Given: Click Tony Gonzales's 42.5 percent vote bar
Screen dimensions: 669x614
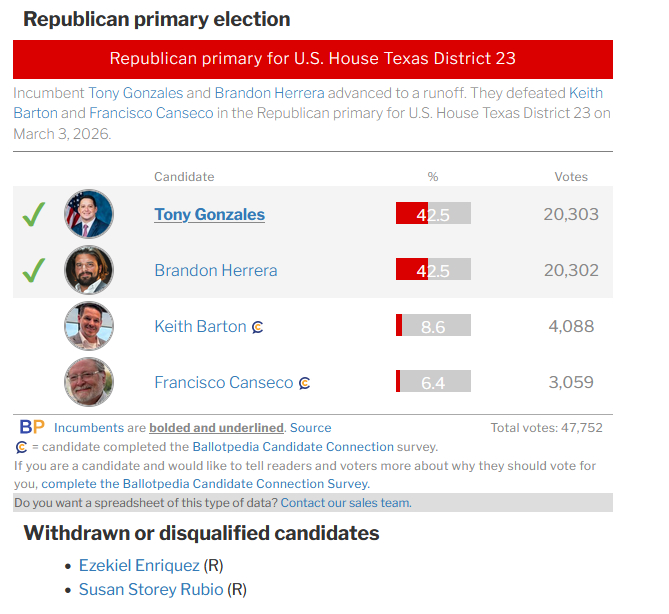Looking at the screenshot, I should [x=433, y=214].
